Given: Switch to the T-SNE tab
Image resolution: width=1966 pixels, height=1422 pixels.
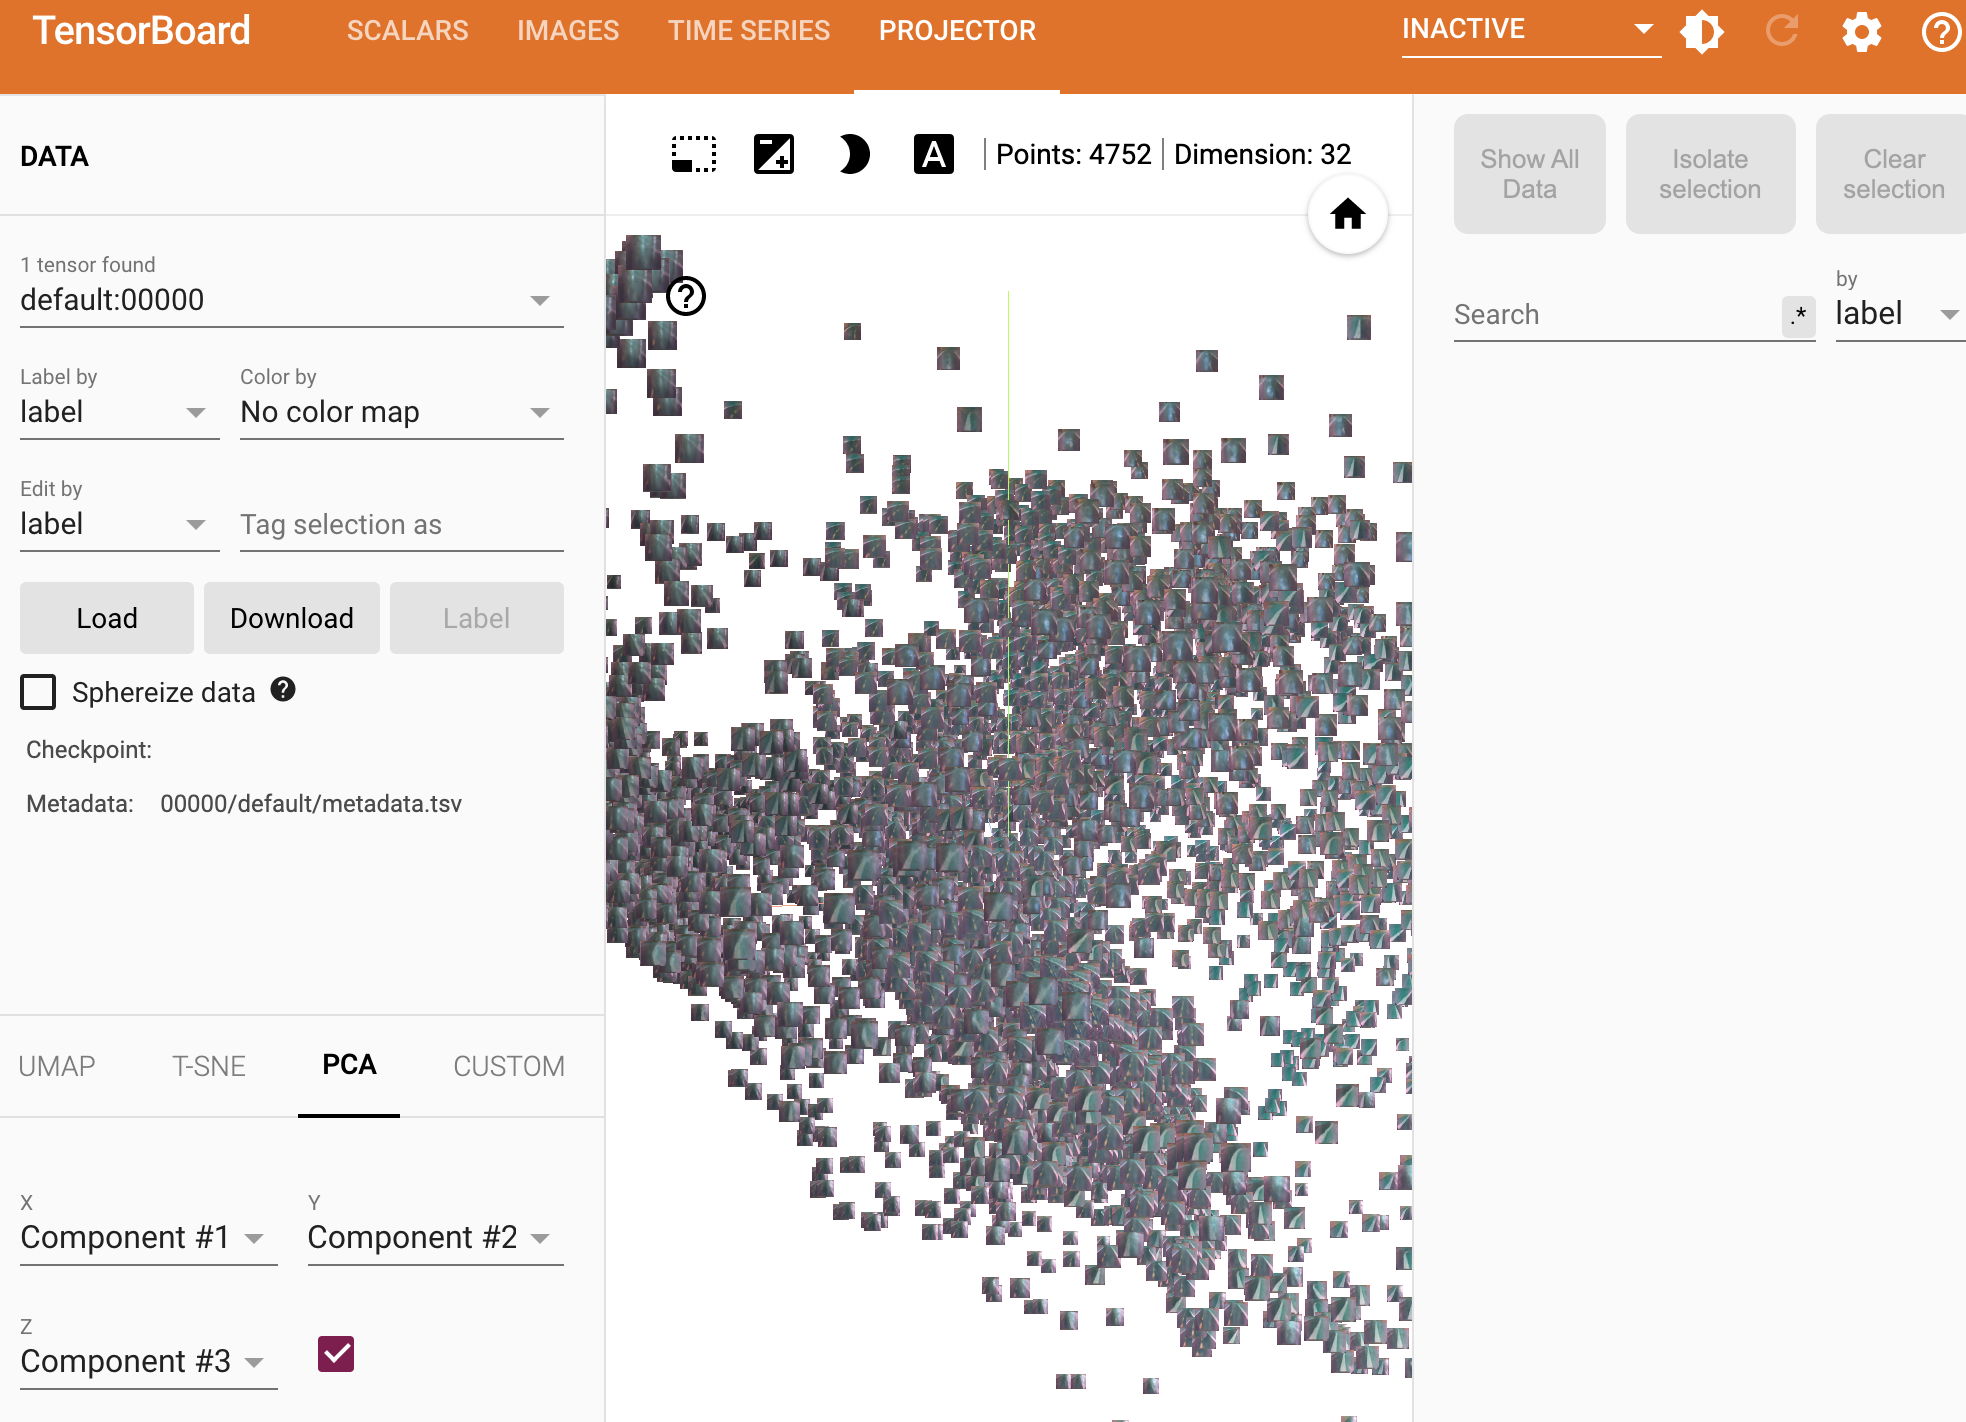Looking at the screenshot, I should click(208, 1066).
